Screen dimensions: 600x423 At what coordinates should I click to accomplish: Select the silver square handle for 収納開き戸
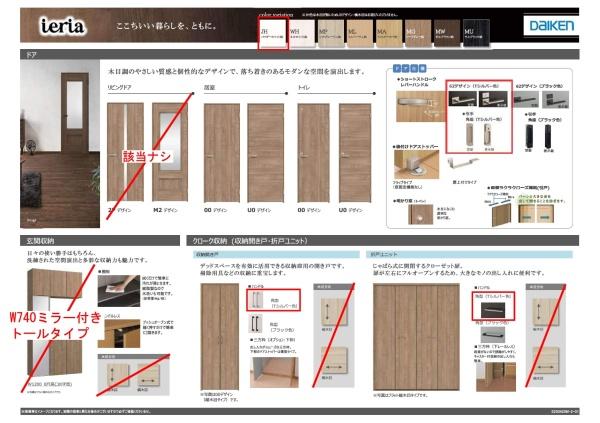(256, 300)
